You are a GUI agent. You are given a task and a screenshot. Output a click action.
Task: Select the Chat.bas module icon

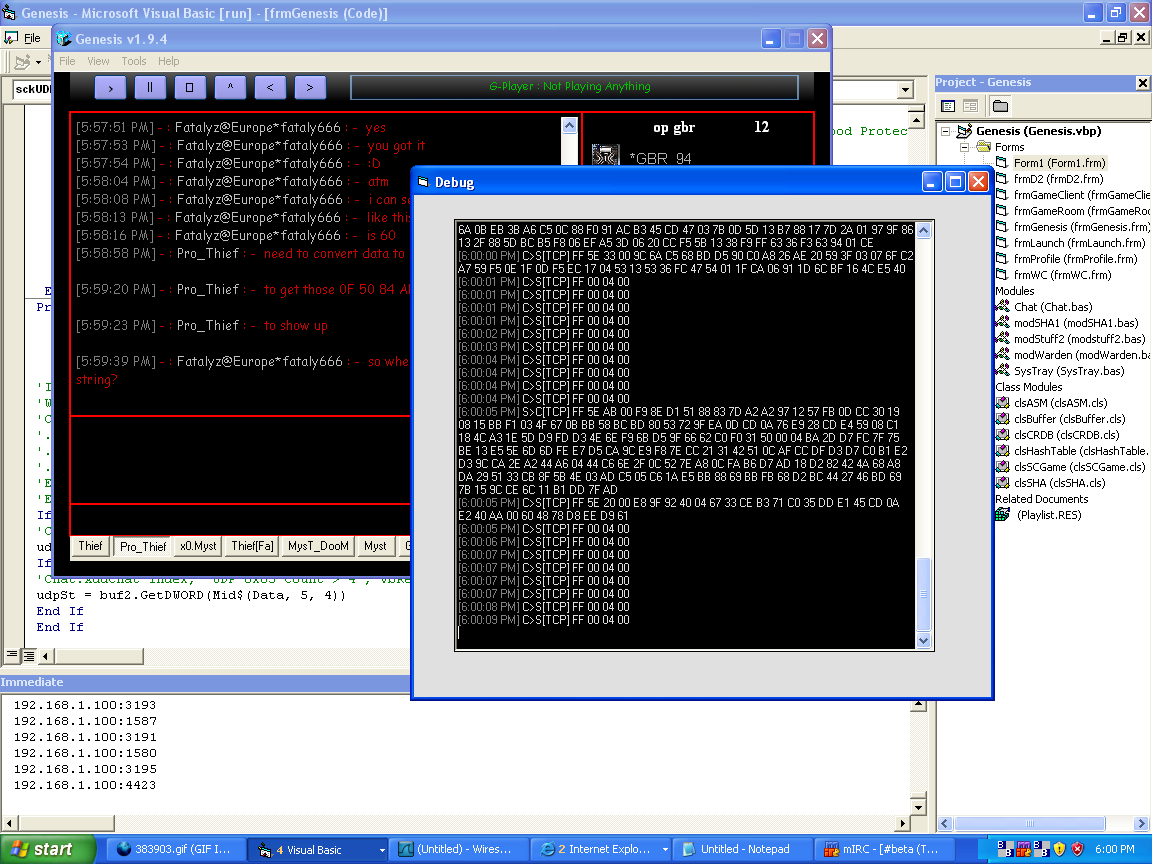[1003, 307]
